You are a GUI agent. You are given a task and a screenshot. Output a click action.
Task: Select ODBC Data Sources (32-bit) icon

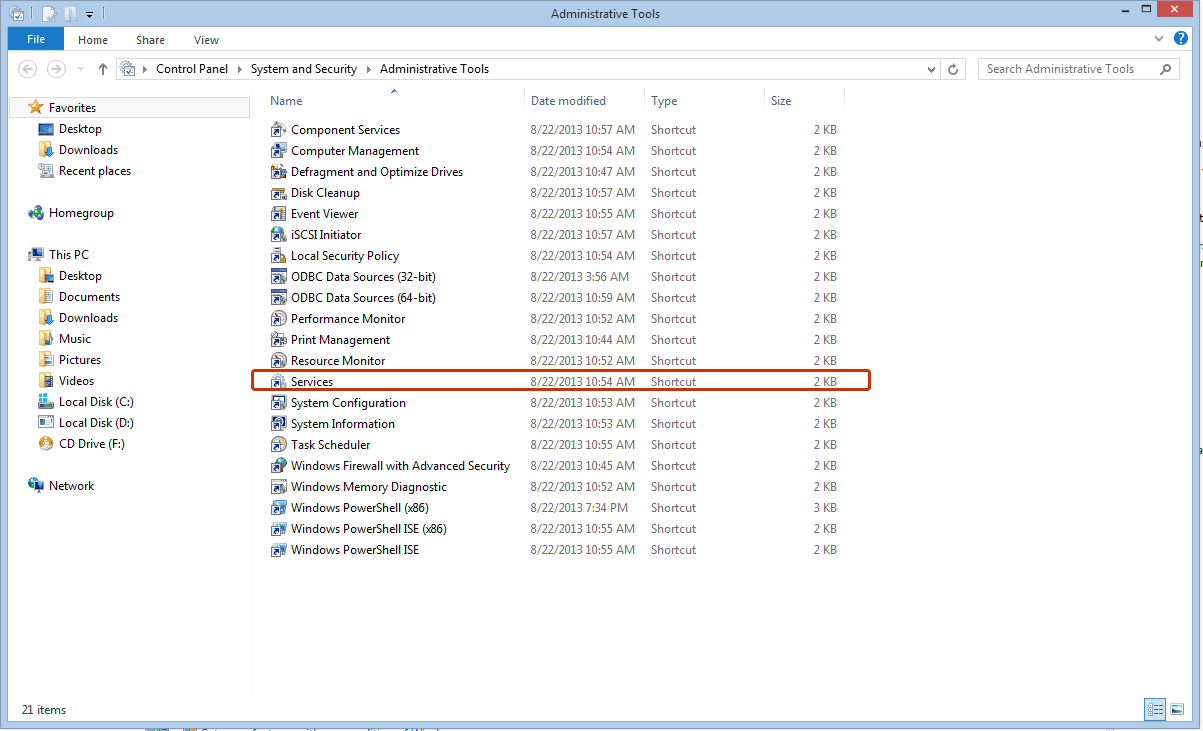(279, 277)
